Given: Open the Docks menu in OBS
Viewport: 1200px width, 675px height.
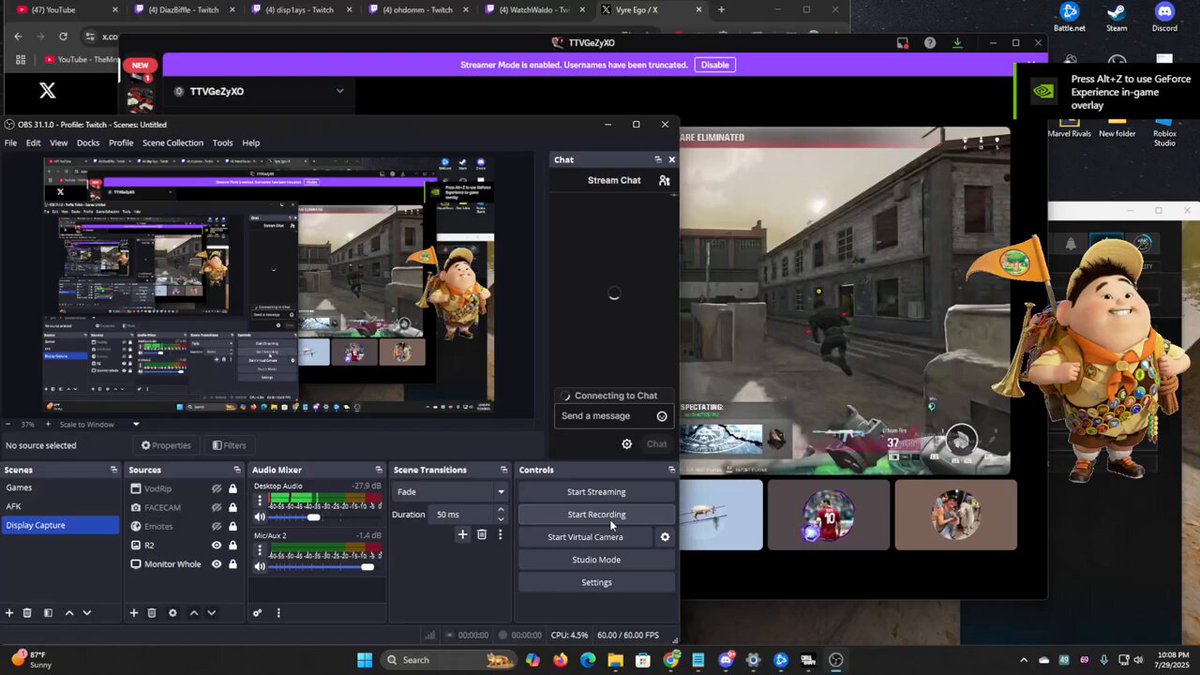Looking at the screenshot, I should [88, 143].
